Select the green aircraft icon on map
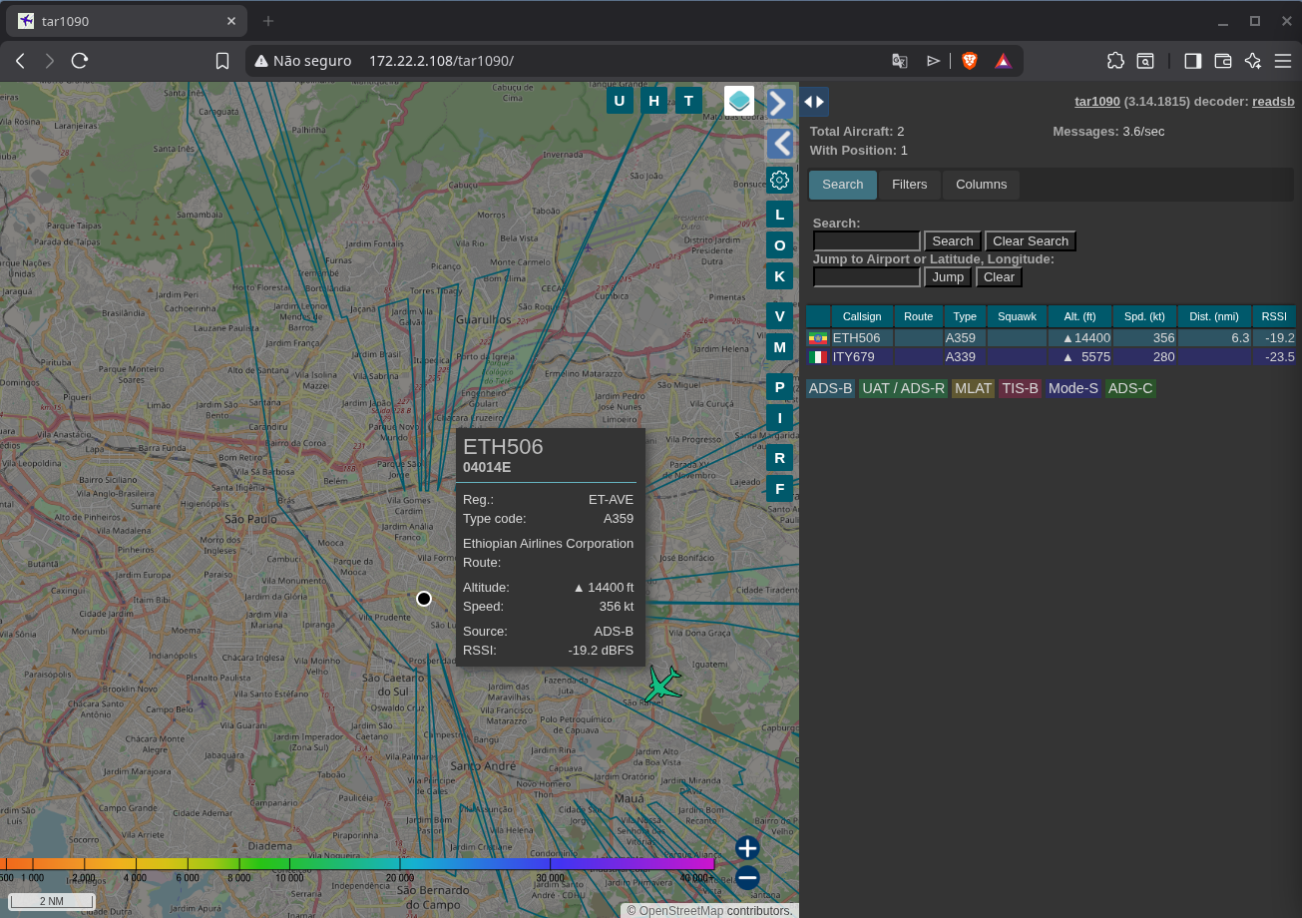1302x918 pixels. pos(662,684)
